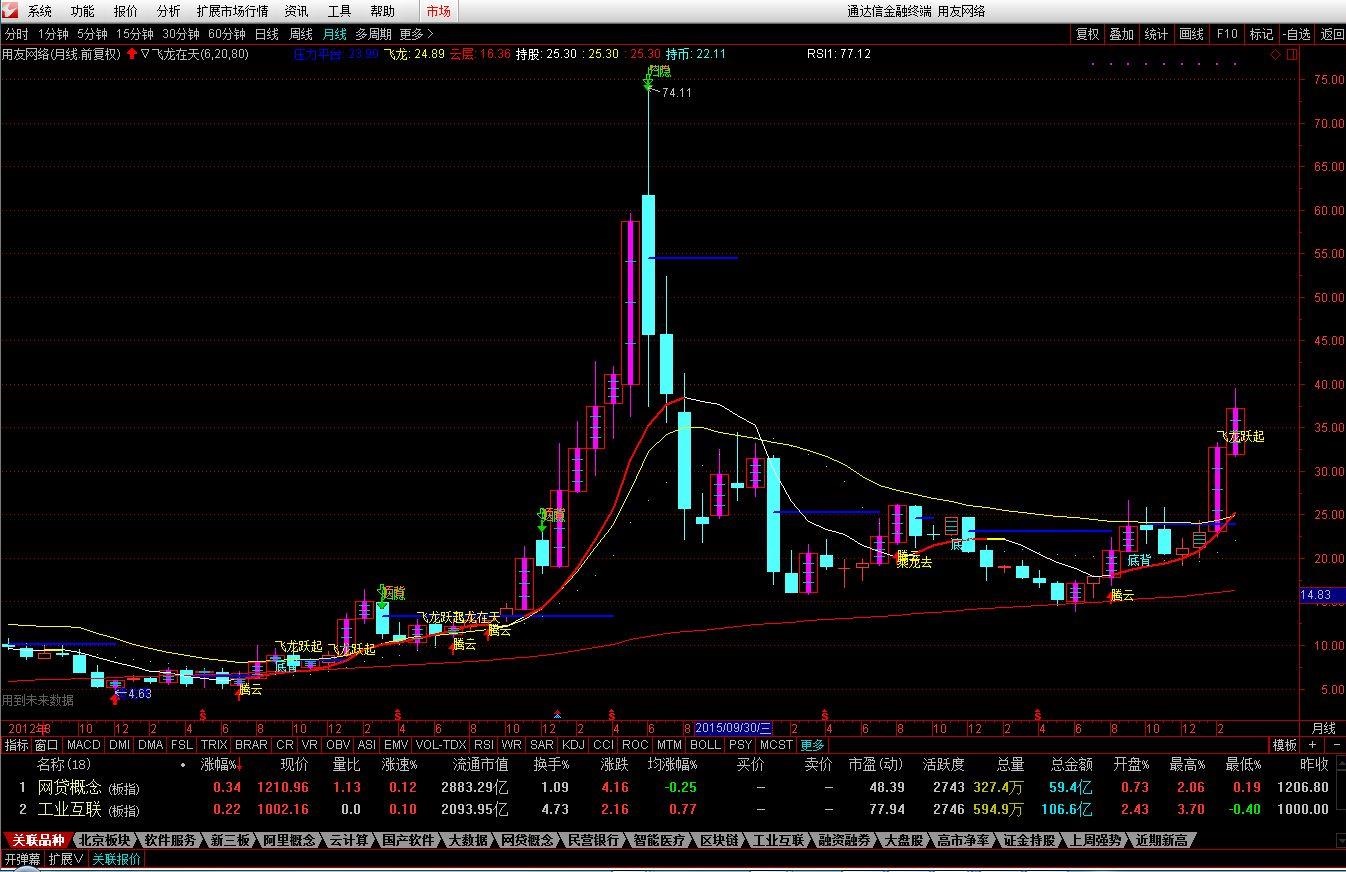This screenshot has width=1346, height=872.
Task: Click the -自选 remove-from-watchlist button
Action: 1297,34
